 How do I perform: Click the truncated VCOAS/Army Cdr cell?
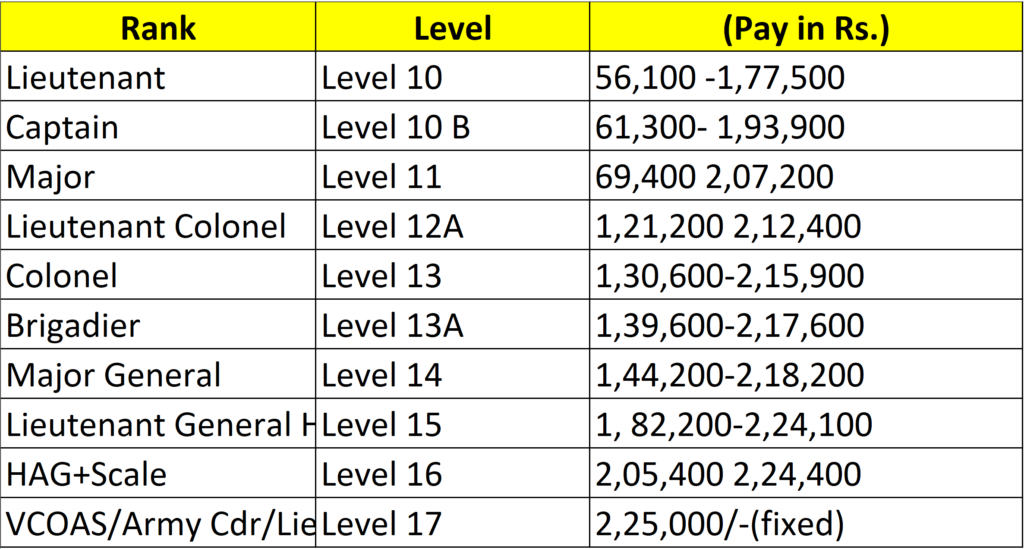pos(158,522)
